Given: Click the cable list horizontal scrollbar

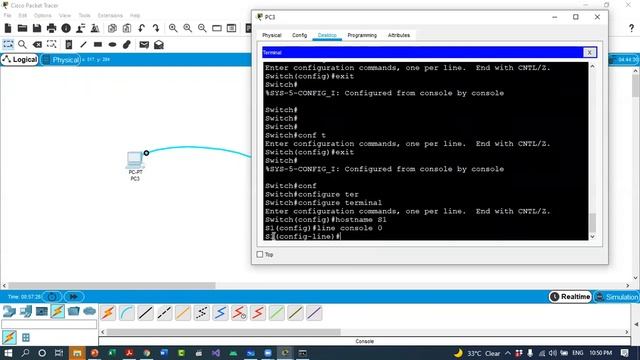Looking at the screenshot, I should click(223, 332).
